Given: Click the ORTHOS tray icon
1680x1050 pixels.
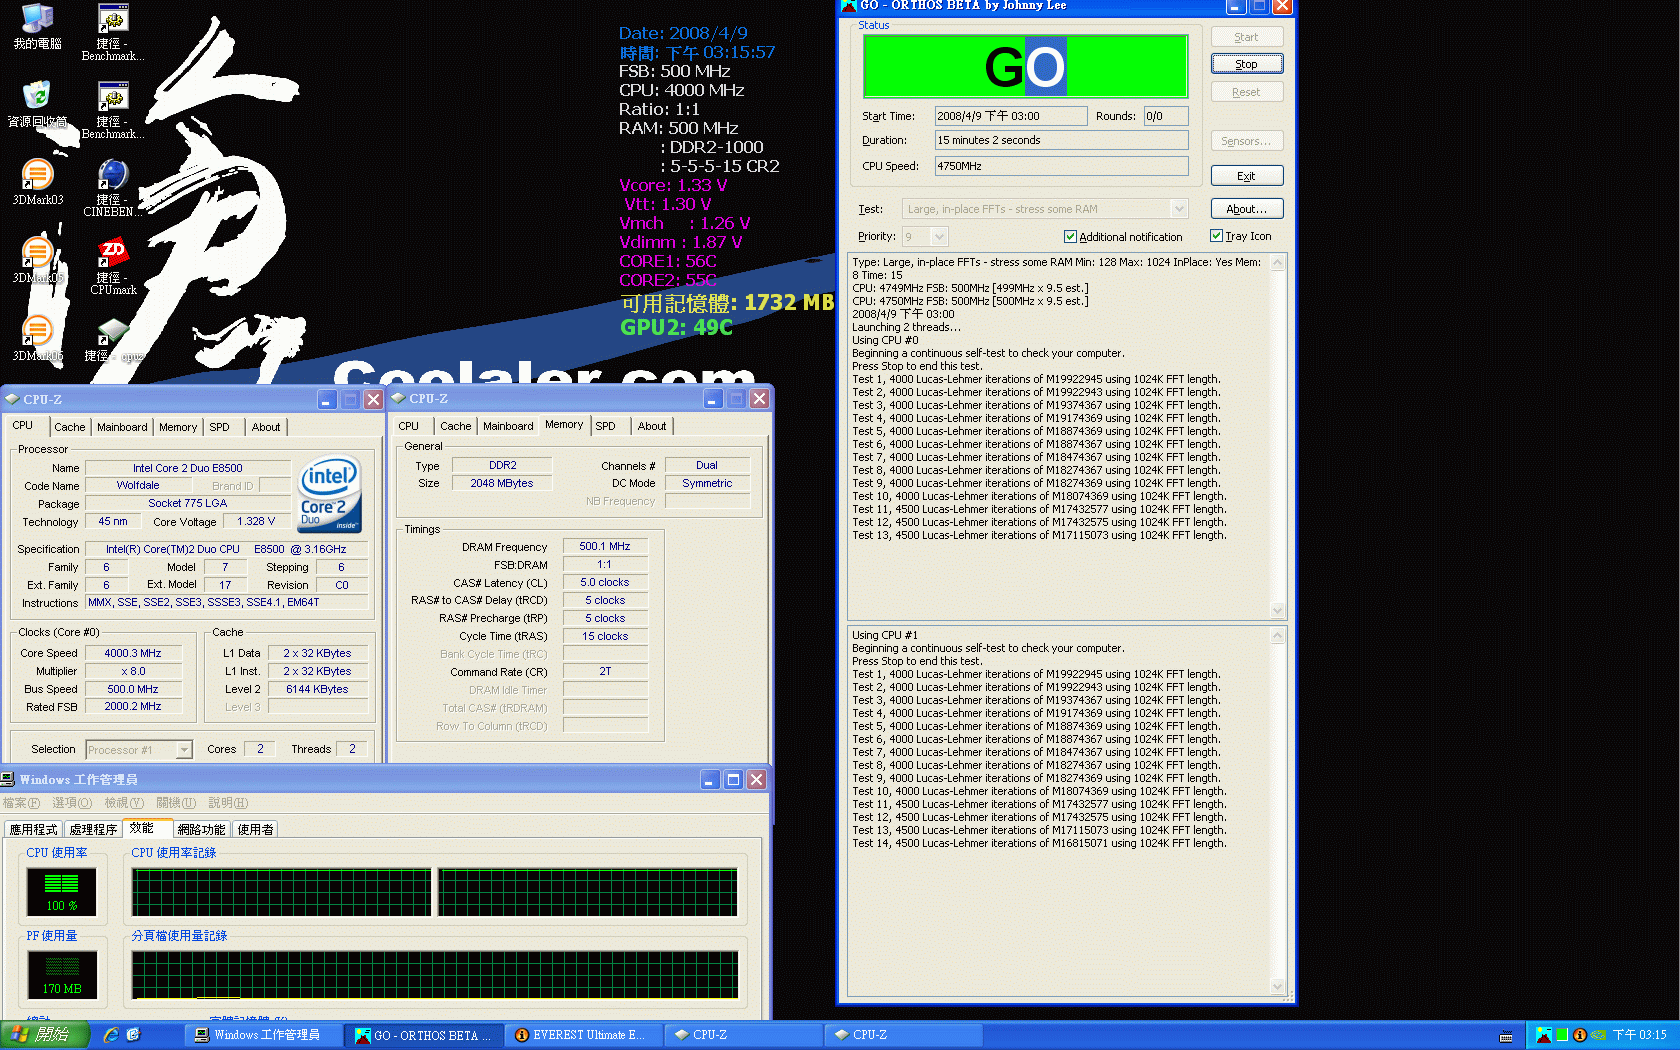Looking at the screenshot, I should pos(1543,1035).
